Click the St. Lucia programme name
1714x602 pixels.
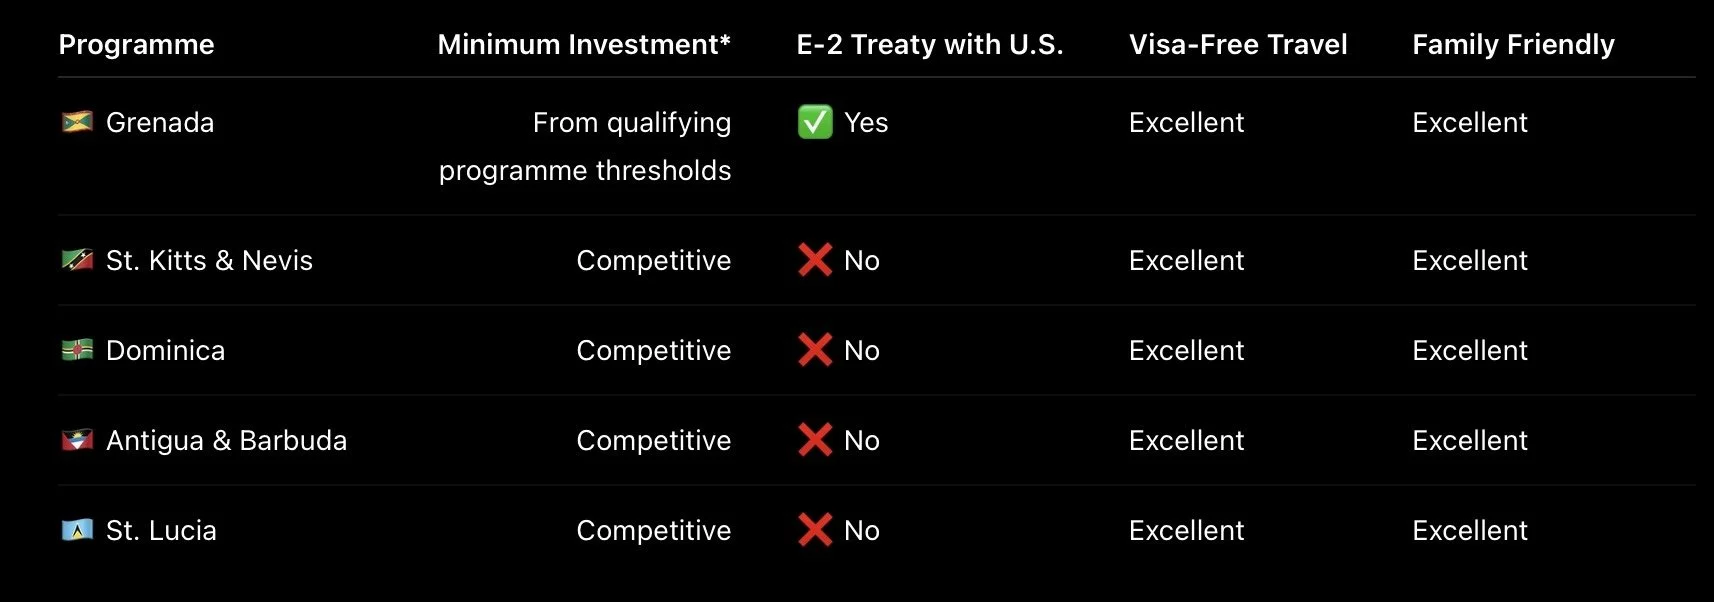pyautogui.click(x=161, y=530)
